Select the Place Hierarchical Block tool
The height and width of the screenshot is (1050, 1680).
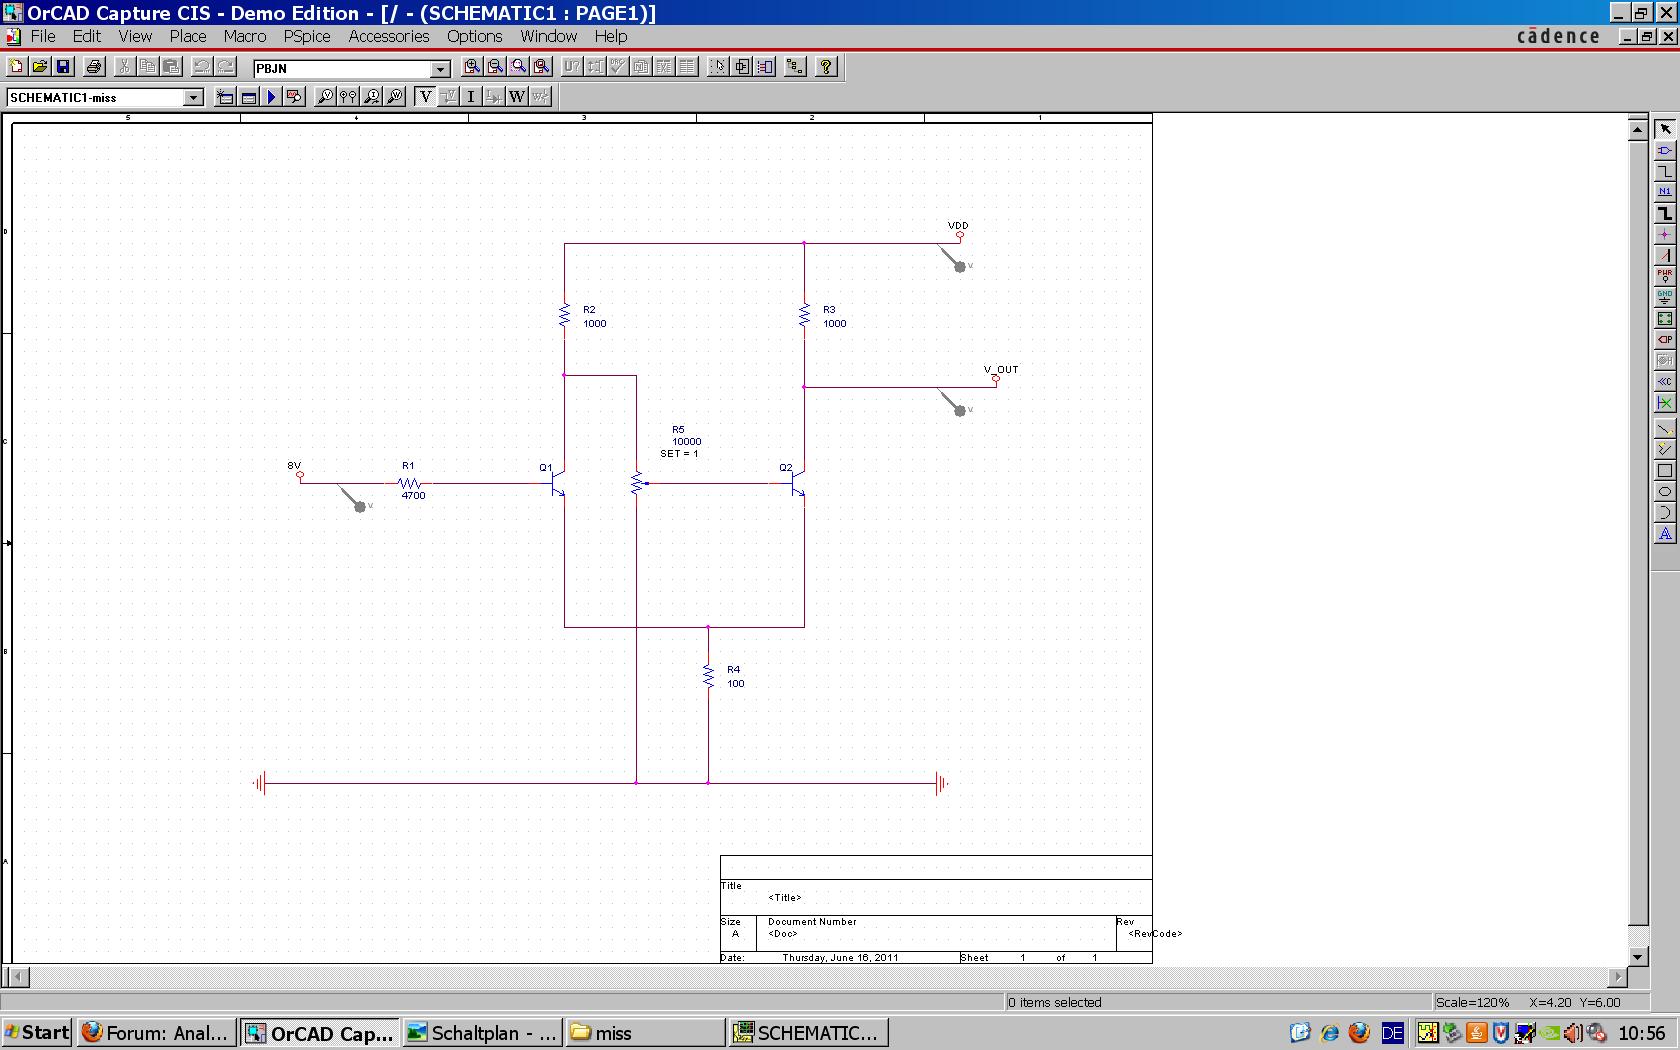[1665, 318]
